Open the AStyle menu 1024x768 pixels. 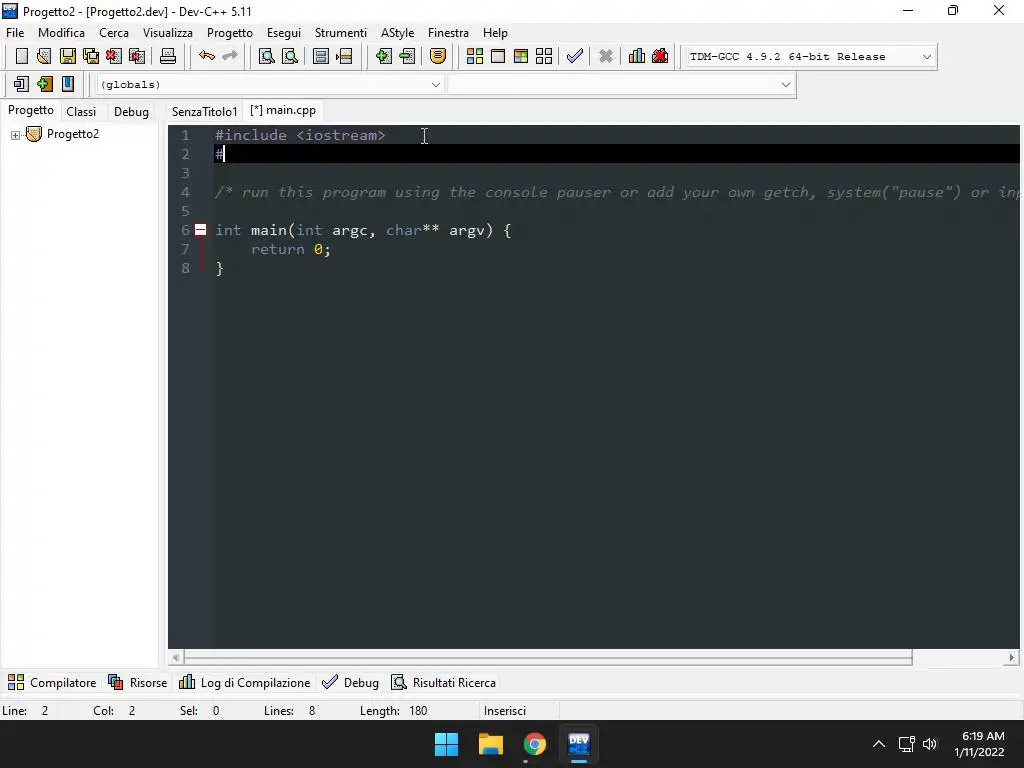pyautogui.click(x=397, y=33)
